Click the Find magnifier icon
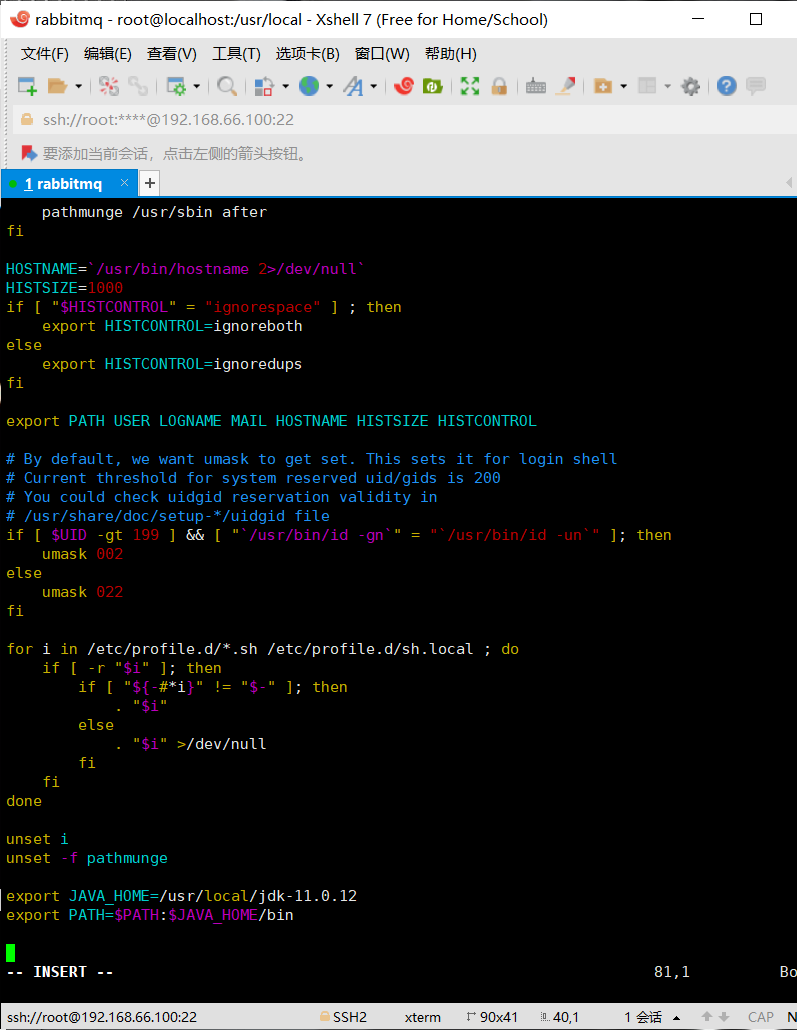Screen dimensions: 797x1030 (227, 86)
